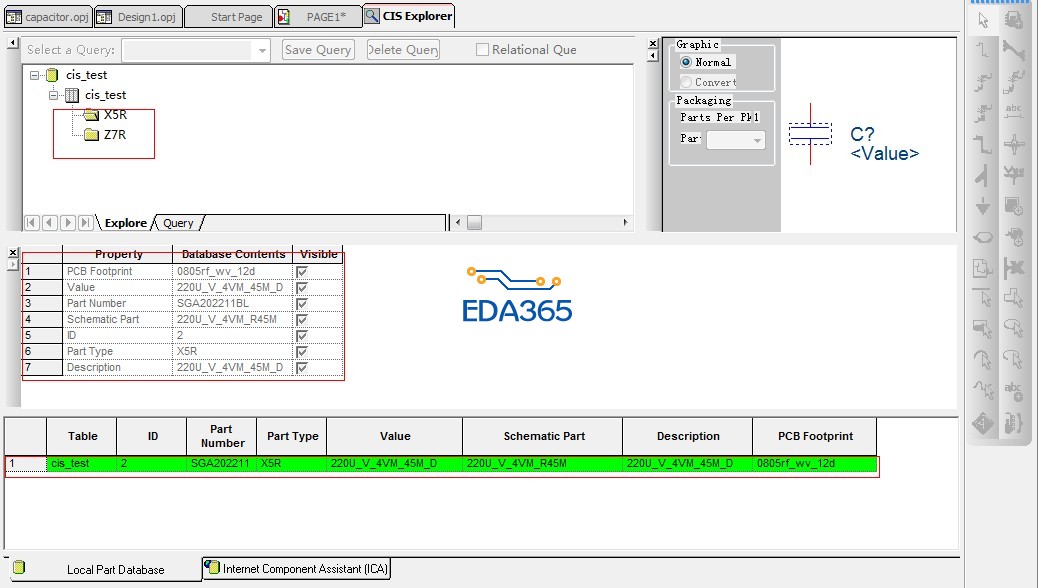Choose the Place Hierarchical Block tool

[x=1014, y=206]
